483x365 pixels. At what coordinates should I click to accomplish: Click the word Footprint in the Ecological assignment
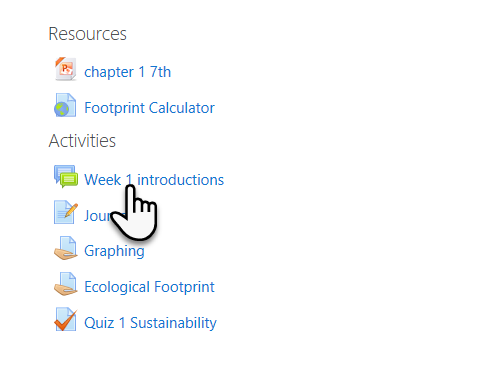point(184,287)
